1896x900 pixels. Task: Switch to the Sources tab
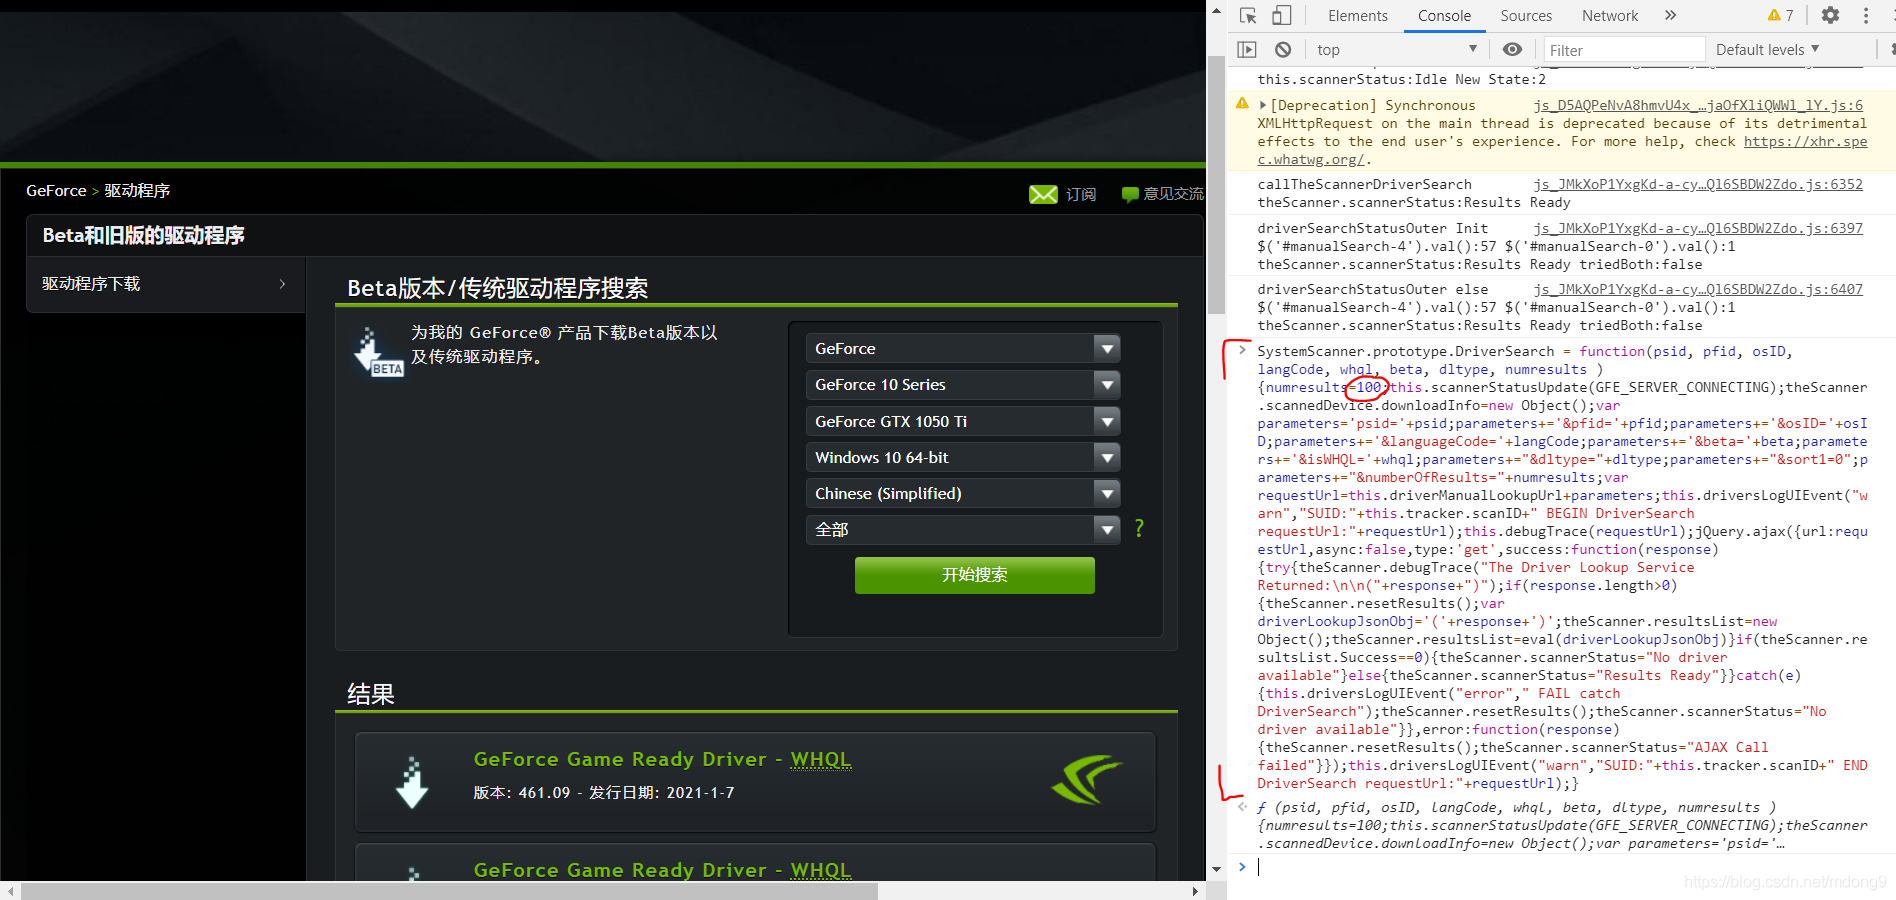pos(1525,15)
